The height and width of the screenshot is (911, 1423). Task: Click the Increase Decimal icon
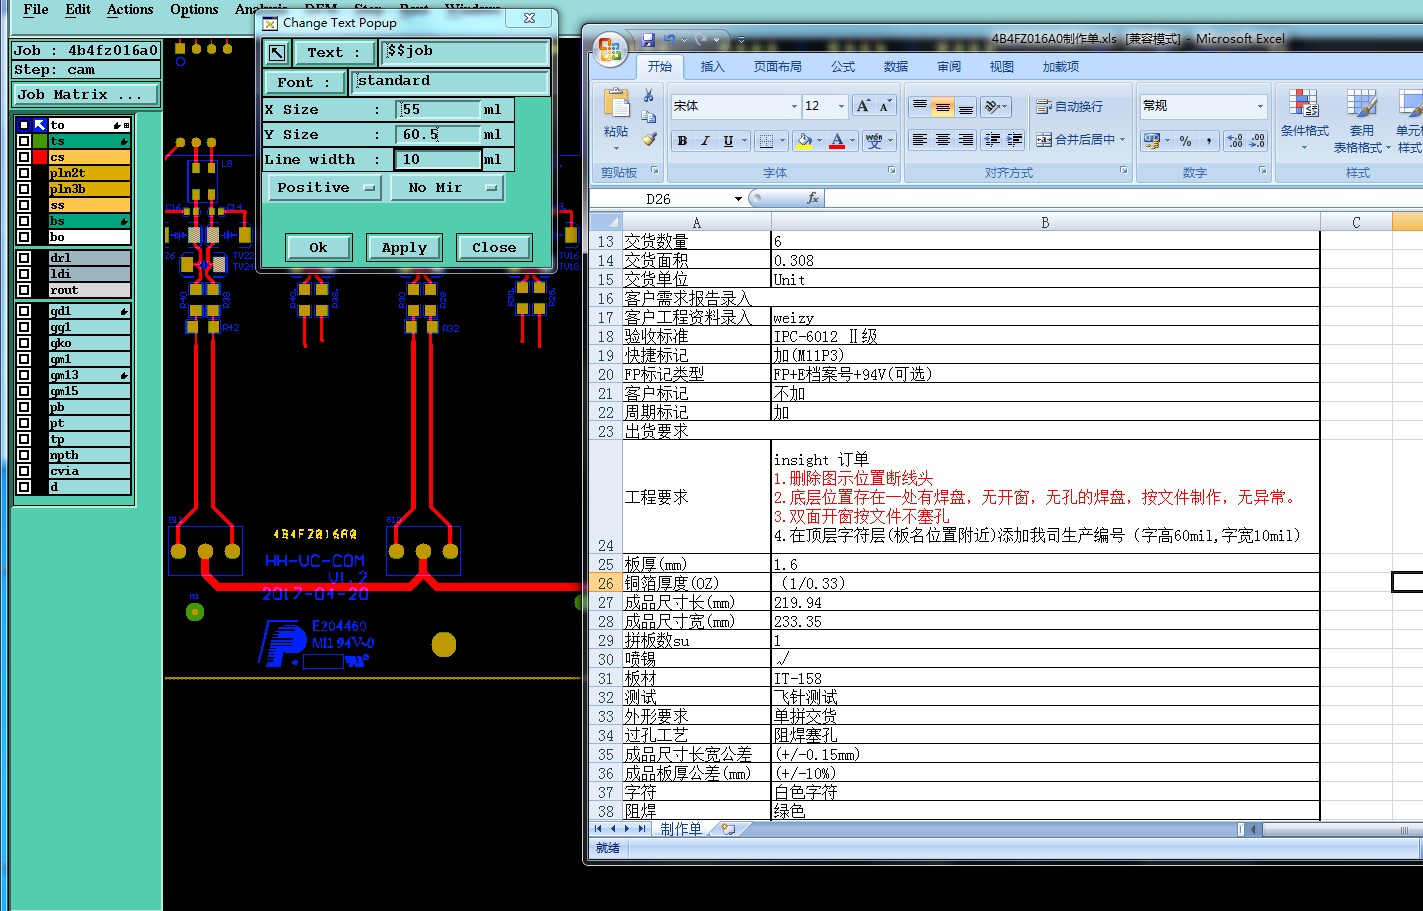click(1234, 141)
